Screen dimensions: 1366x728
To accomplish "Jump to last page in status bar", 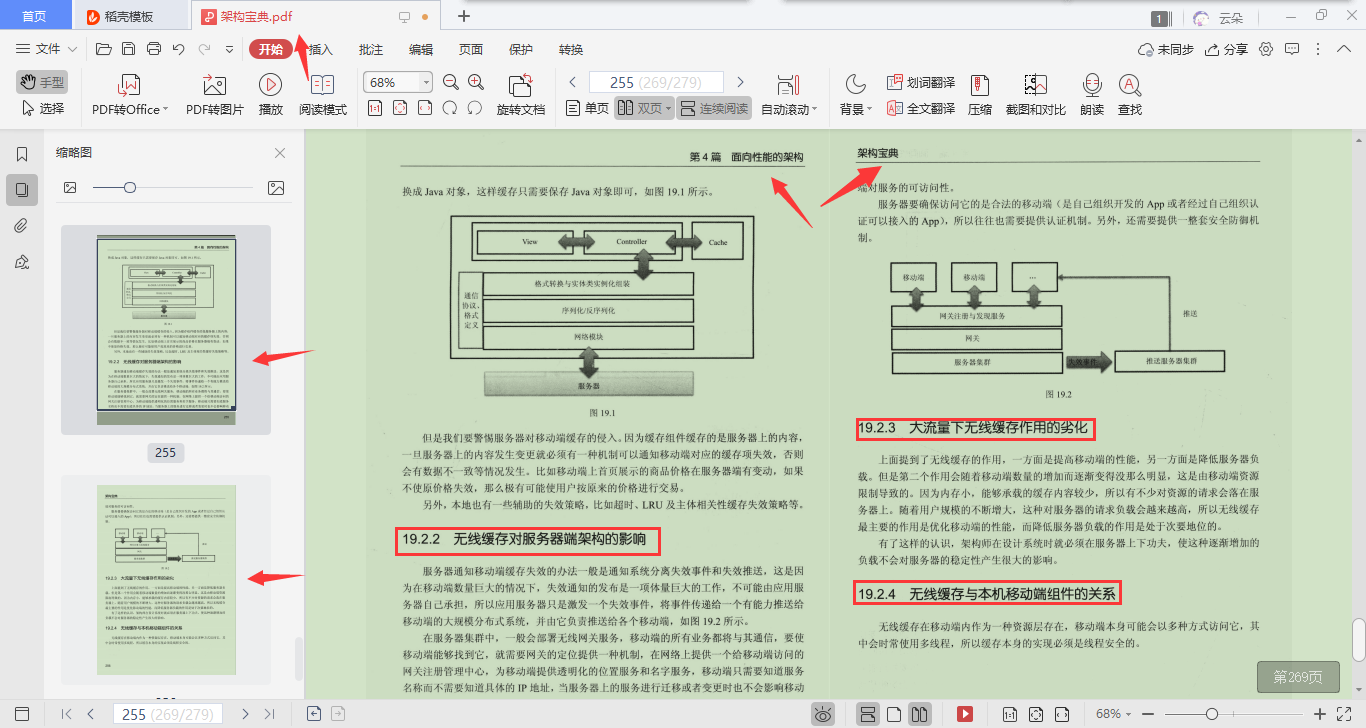I will pos(269,714).
